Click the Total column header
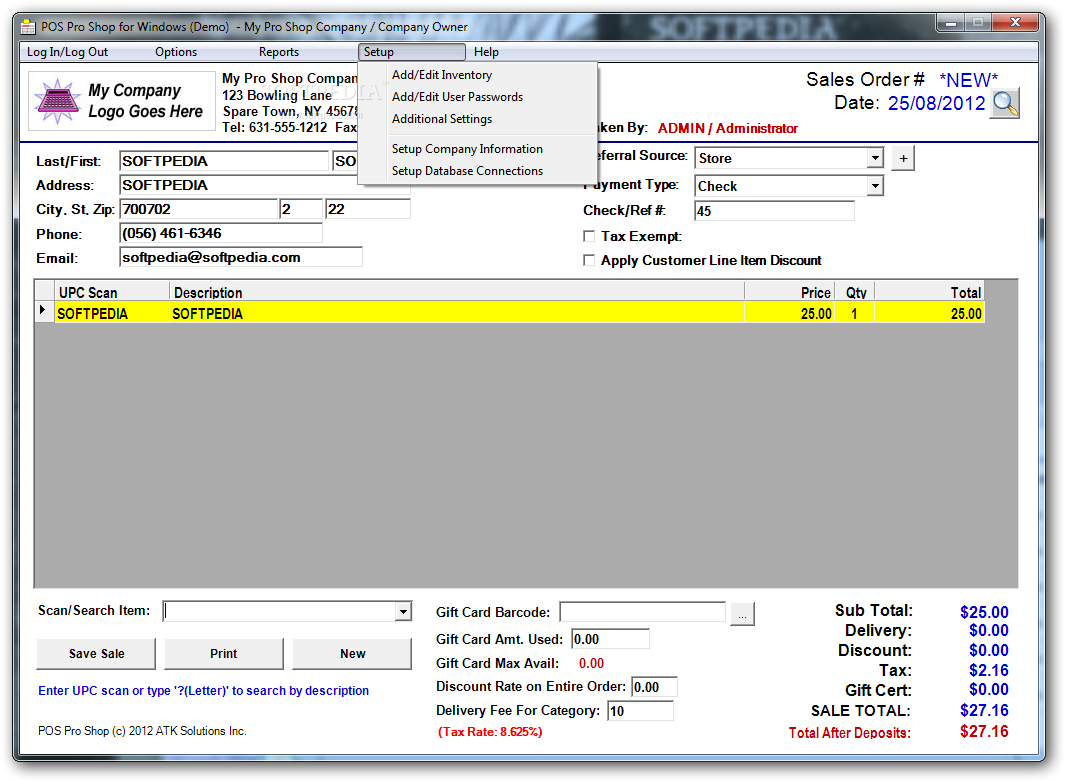The height and width of the screenshot is (782, 1066). coord(929,292)
